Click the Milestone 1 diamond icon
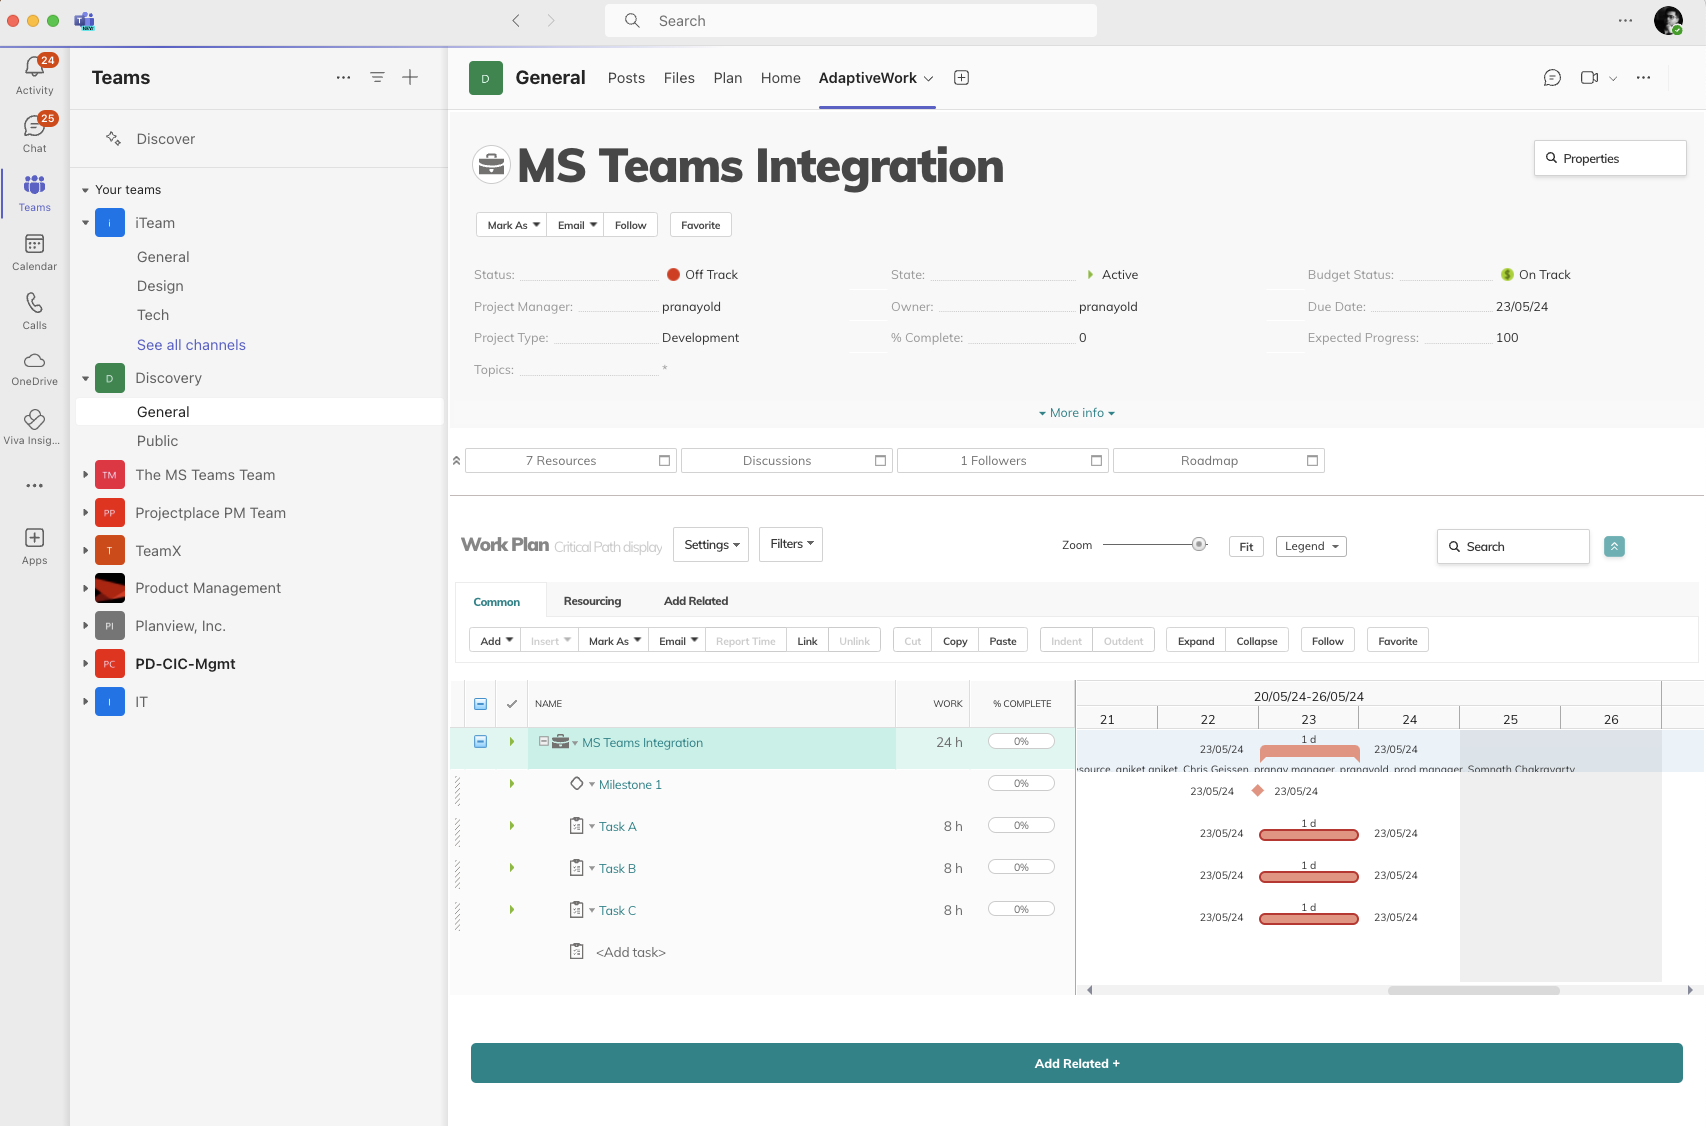The height and width of the screenshot is (1126, 1706). (577, 783)
